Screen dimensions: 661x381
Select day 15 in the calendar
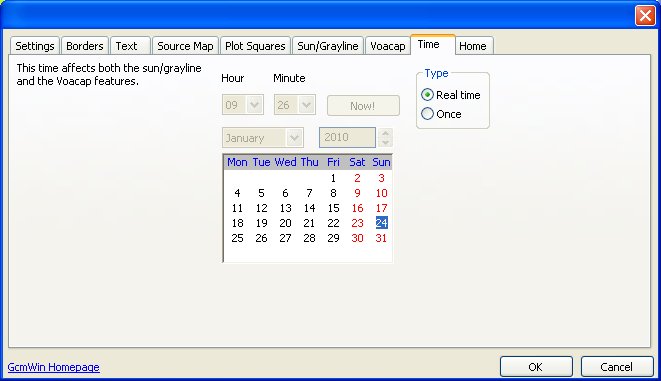click(x=333, y=208)
